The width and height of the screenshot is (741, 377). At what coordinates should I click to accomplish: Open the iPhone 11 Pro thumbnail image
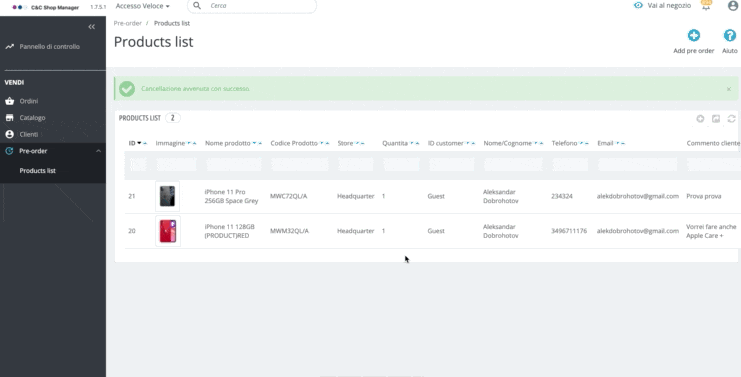pyautogui.click(x=168, y=196)
